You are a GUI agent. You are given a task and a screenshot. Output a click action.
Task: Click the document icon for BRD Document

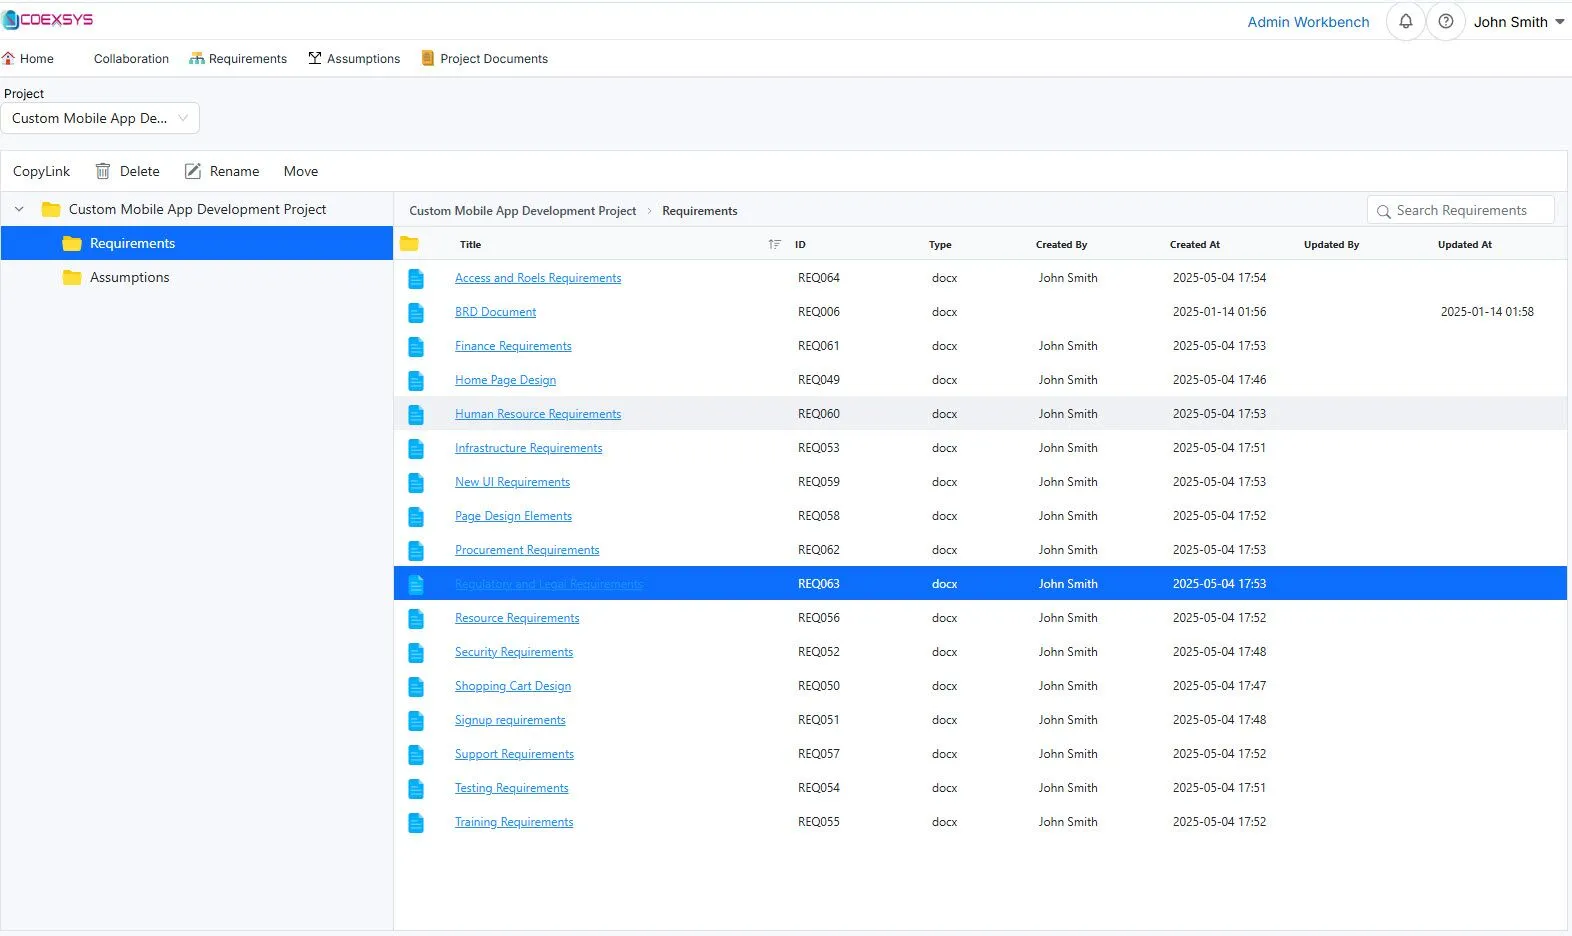point(416,313)
